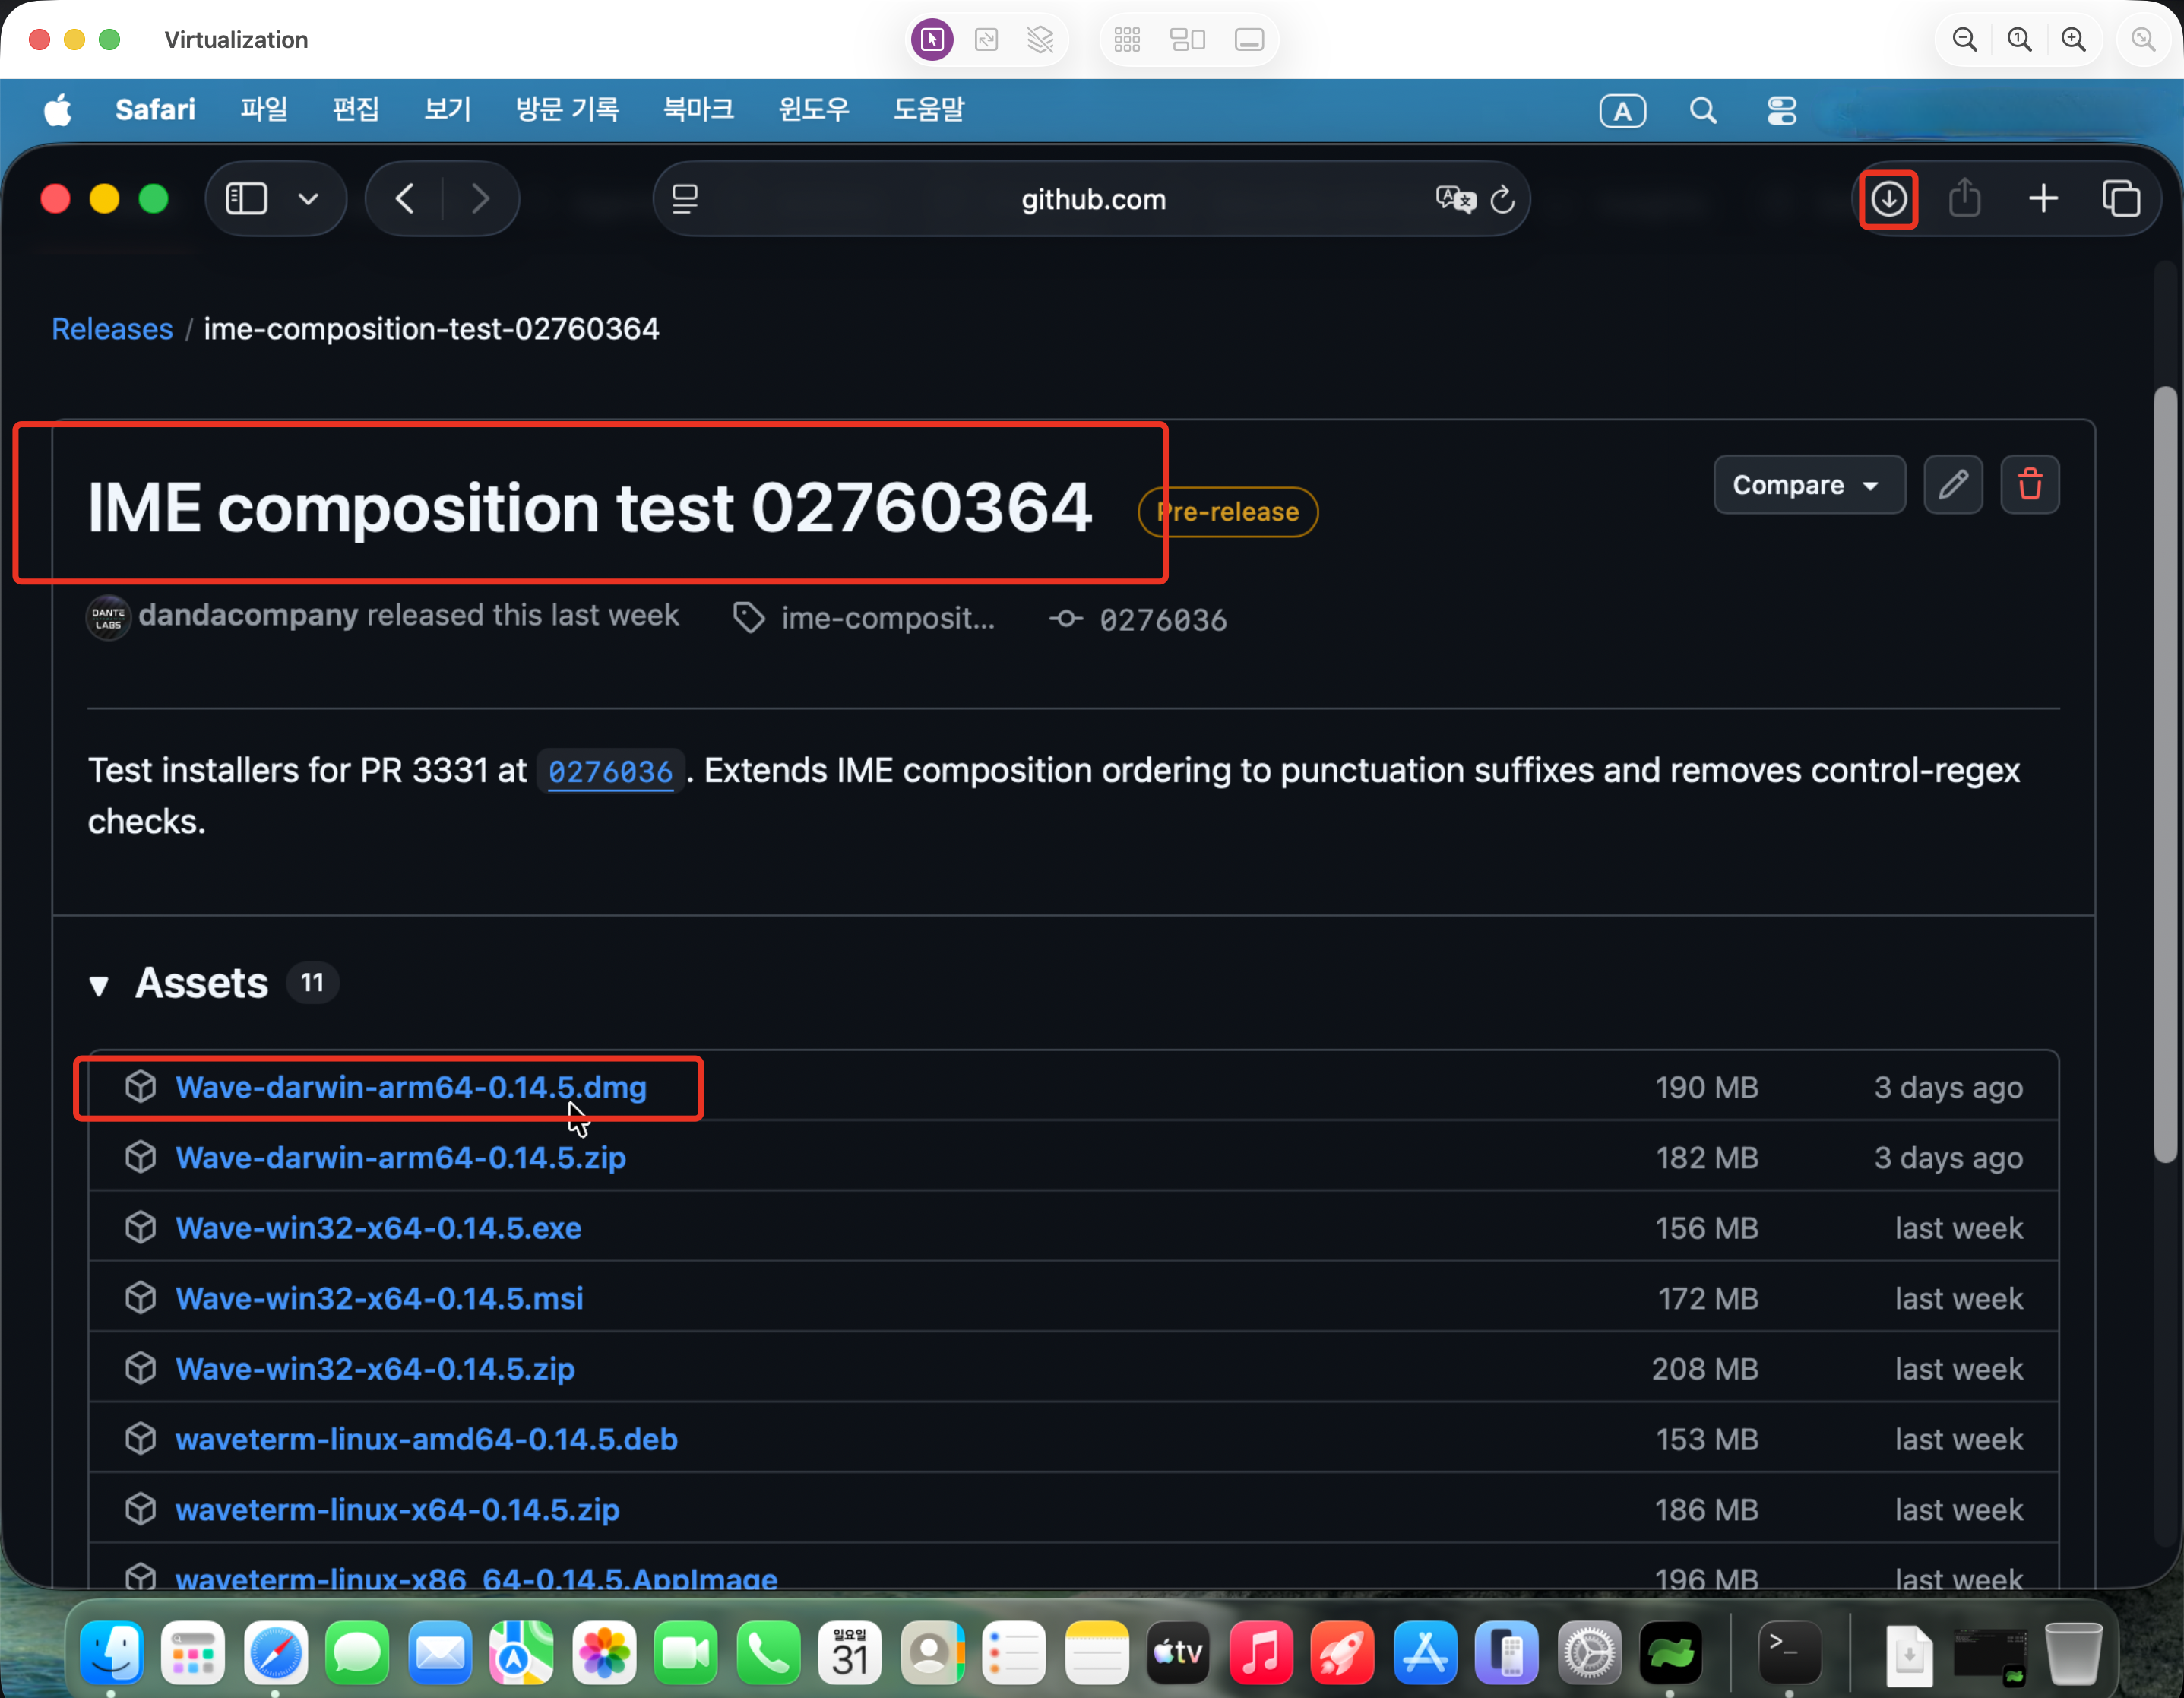Open the page menu icon left of github.com
Viewport: 2184px width, 1698px height.
pos(685,199)
